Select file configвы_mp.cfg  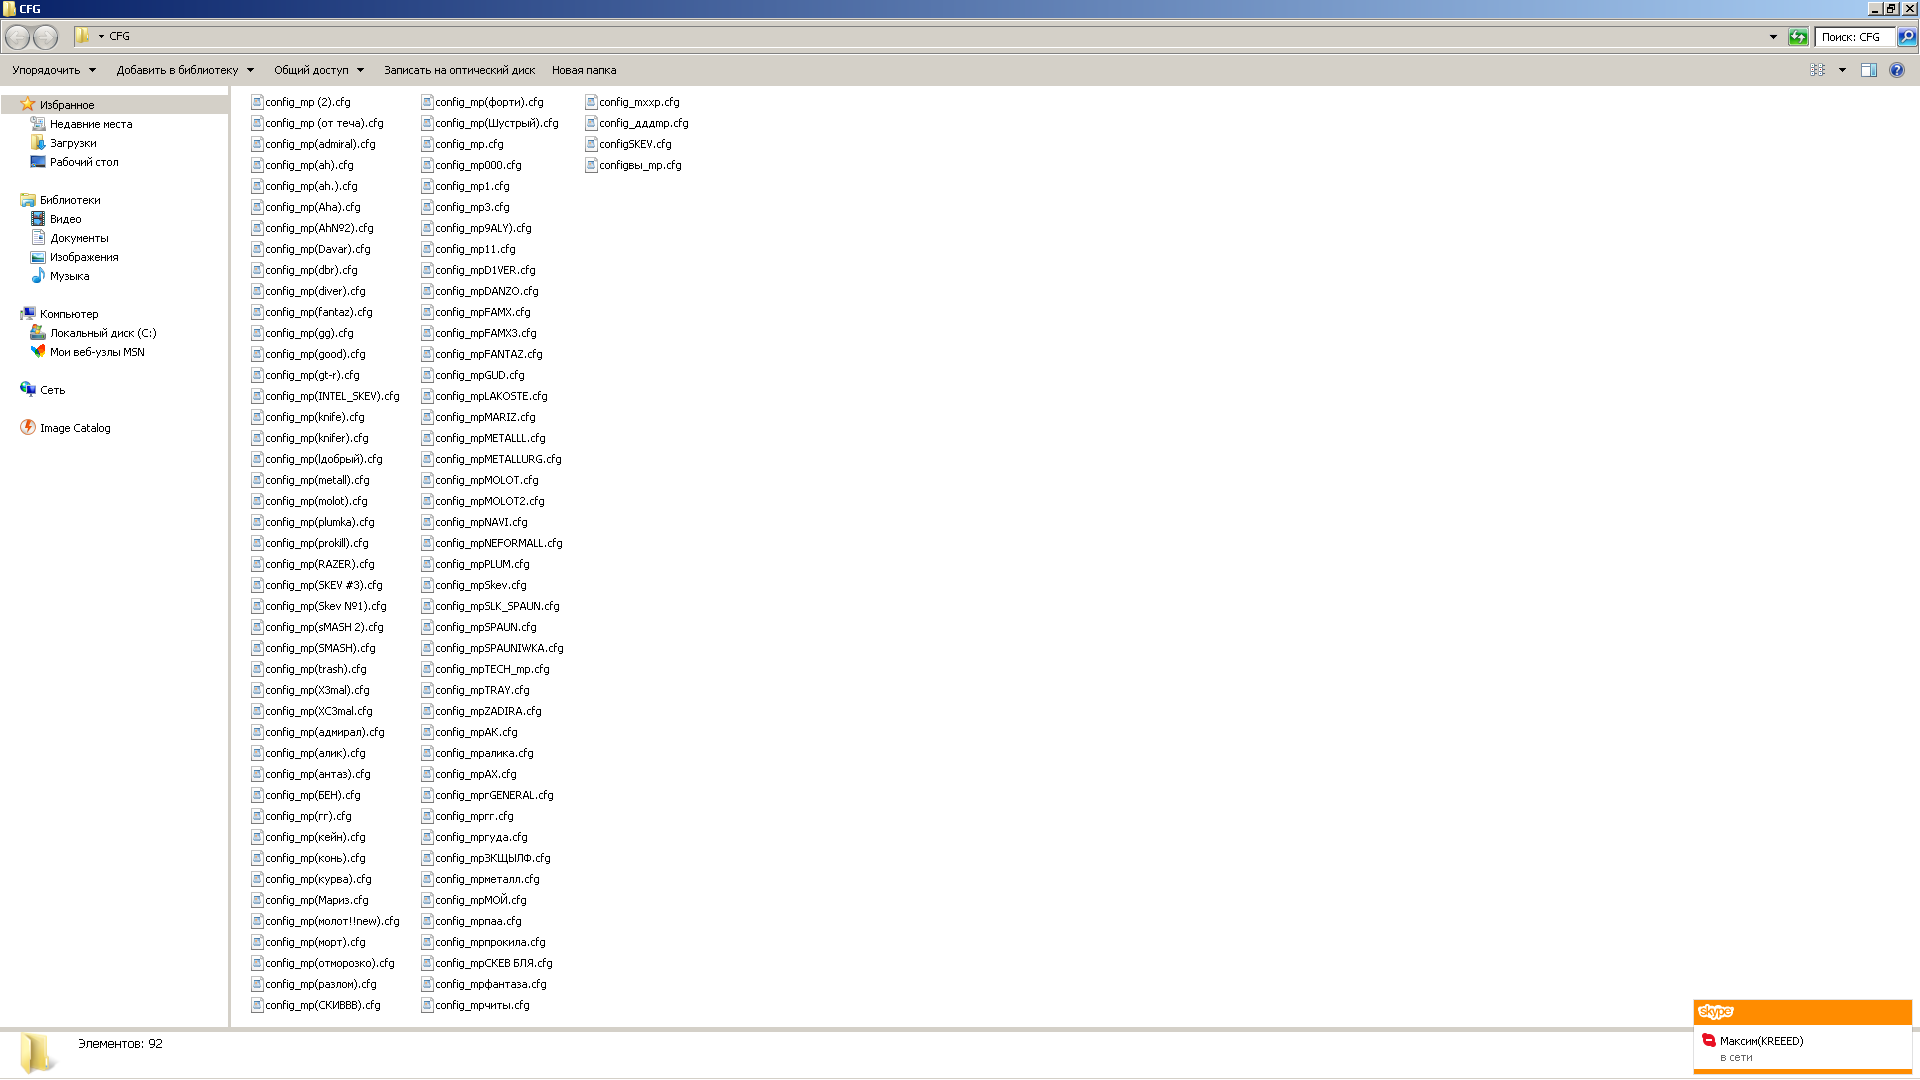(634, 165)
